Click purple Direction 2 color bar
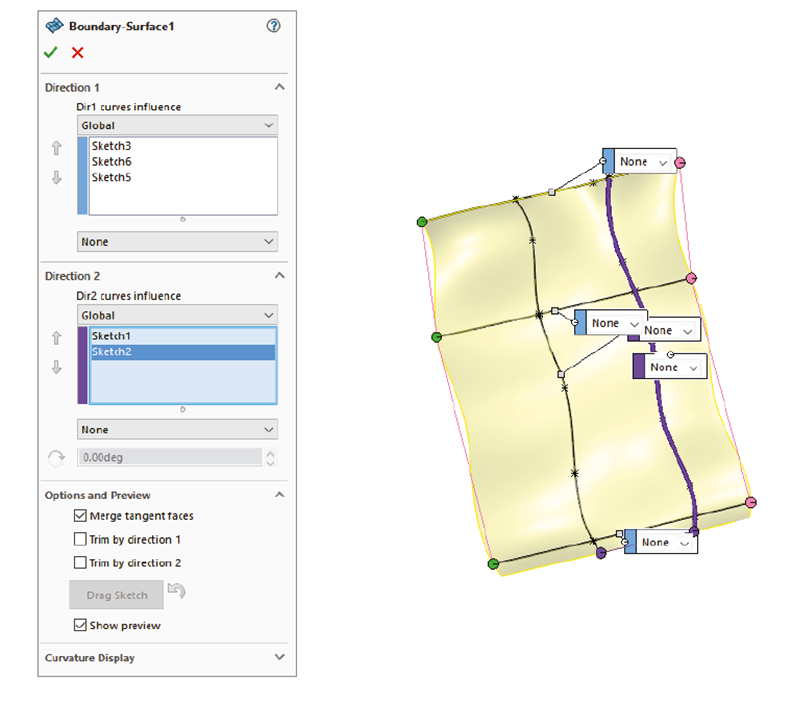 (x=82, y=365)
